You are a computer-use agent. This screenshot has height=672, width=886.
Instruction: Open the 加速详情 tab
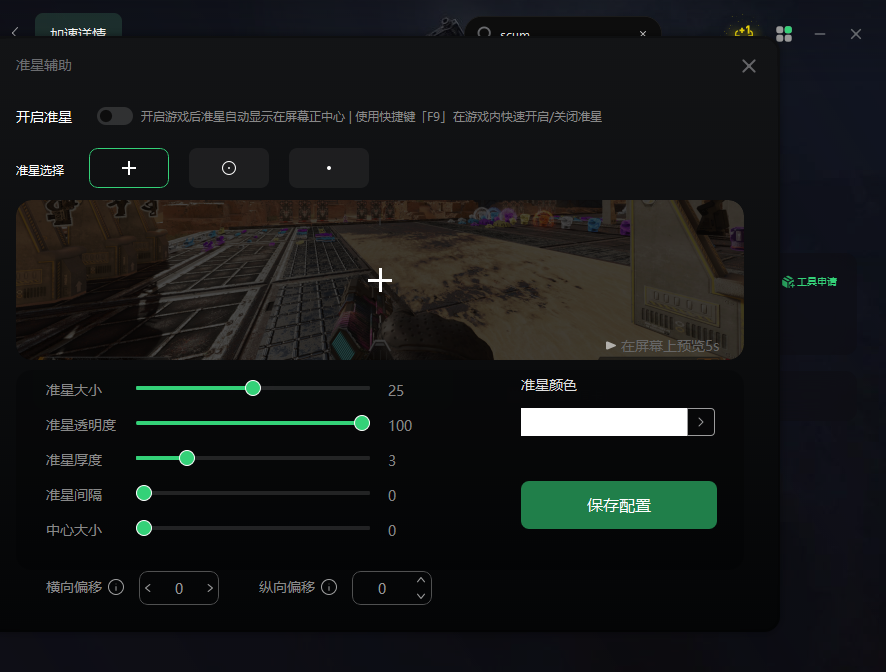click(x=78, y=30)
